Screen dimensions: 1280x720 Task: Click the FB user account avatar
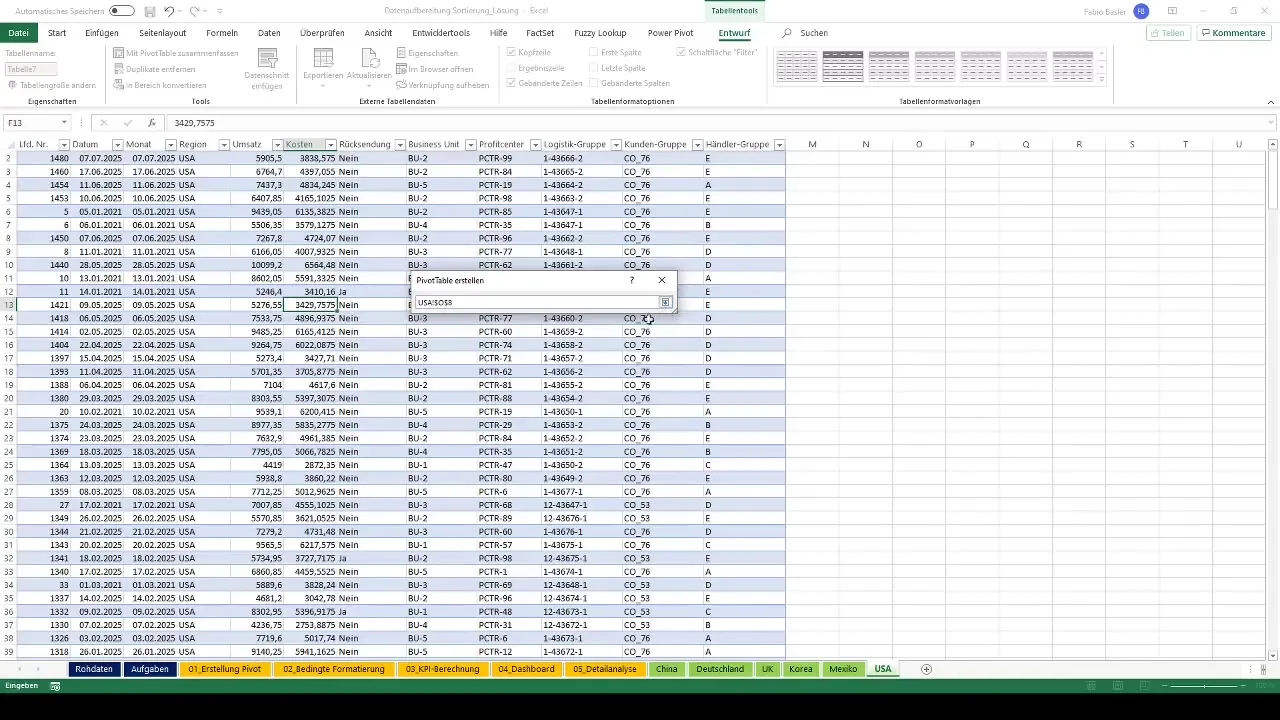(1141, 11)
